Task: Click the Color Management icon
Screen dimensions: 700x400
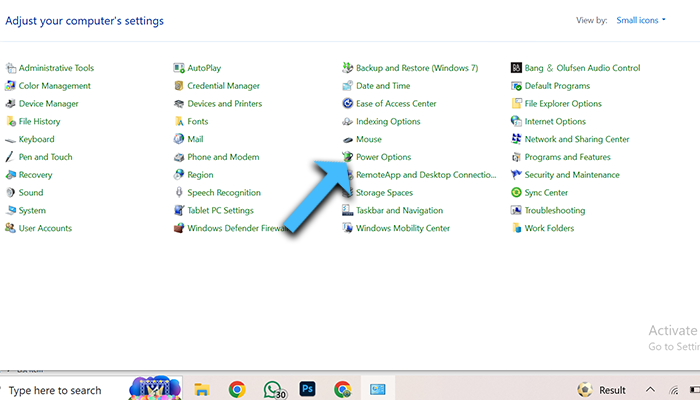Action: pyautogui.click(x=10, y=86)
